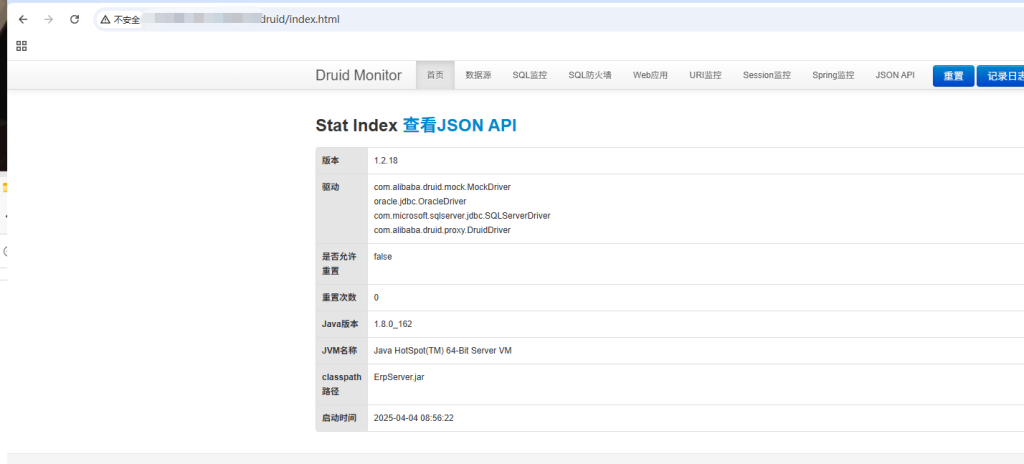1024x464 pixels.
Task: Click the not-secure warning icon
Action: click(105, 19)
